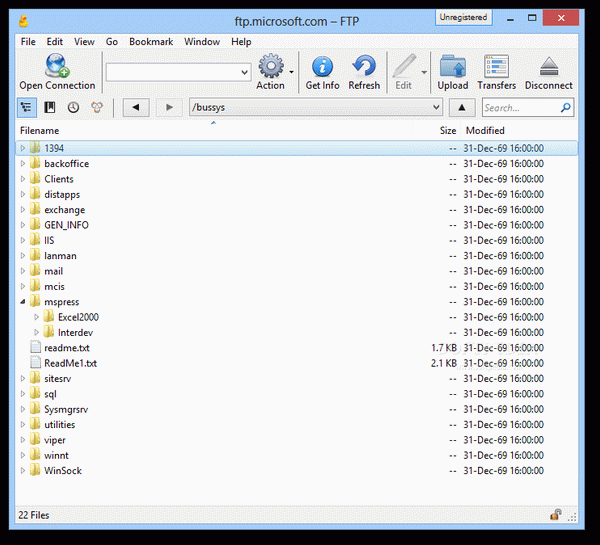The image size is (600, 545).
Task: Click the 2.1 KB size value
Action: 444,363
